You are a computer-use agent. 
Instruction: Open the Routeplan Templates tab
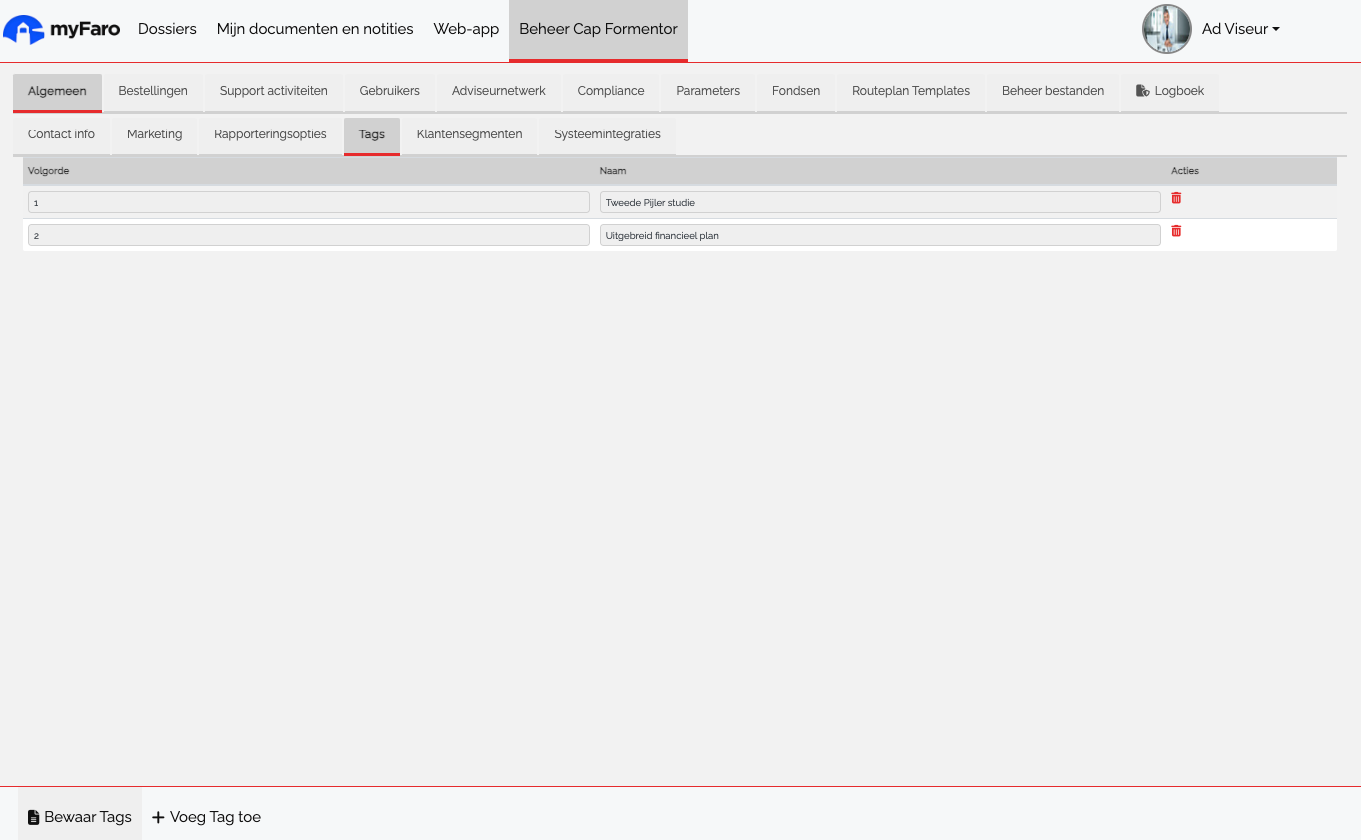[x=910, y=91]
